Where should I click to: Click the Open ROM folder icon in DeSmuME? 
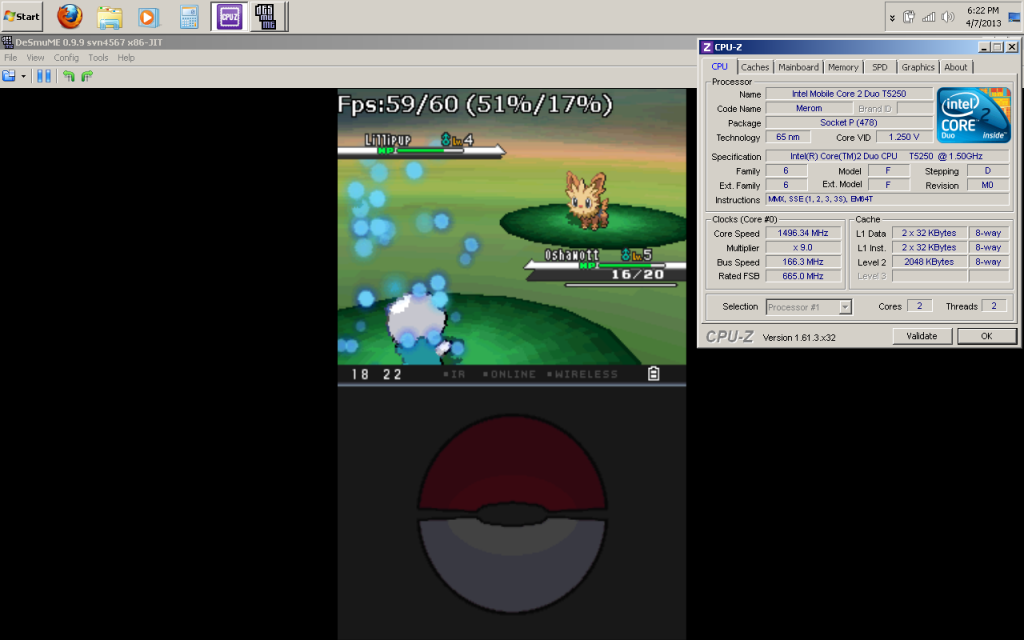point(8,76)
